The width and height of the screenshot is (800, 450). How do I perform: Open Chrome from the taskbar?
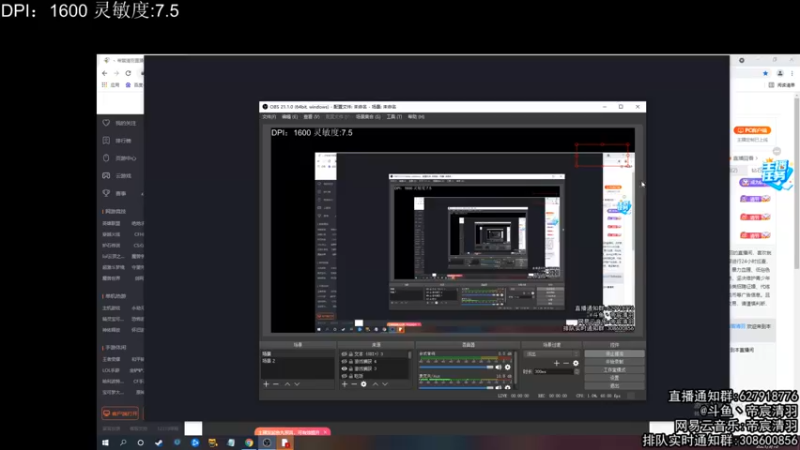pyautogui.click(x=248, y=443)
